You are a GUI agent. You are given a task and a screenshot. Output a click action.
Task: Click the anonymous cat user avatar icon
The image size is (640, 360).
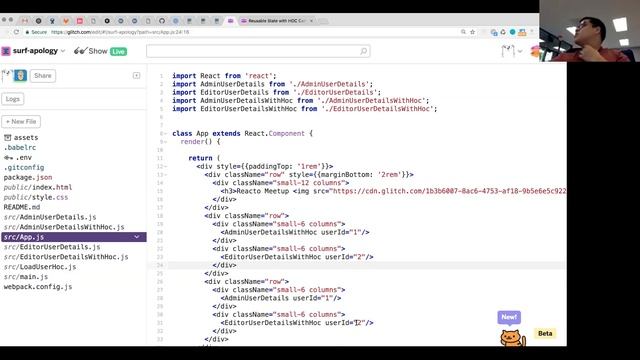(508, 51)
